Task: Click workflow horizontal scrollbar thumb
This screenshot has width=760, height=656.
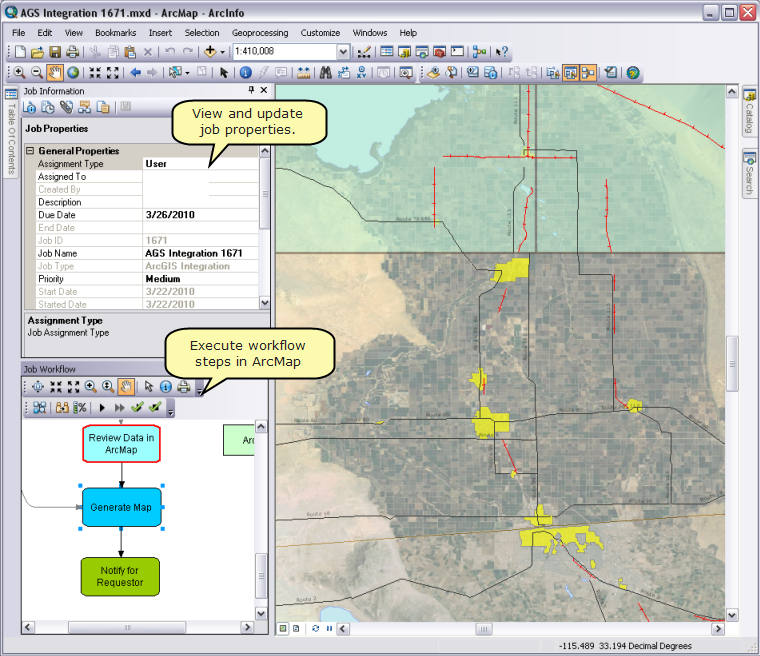Action: tap(127, 627)
